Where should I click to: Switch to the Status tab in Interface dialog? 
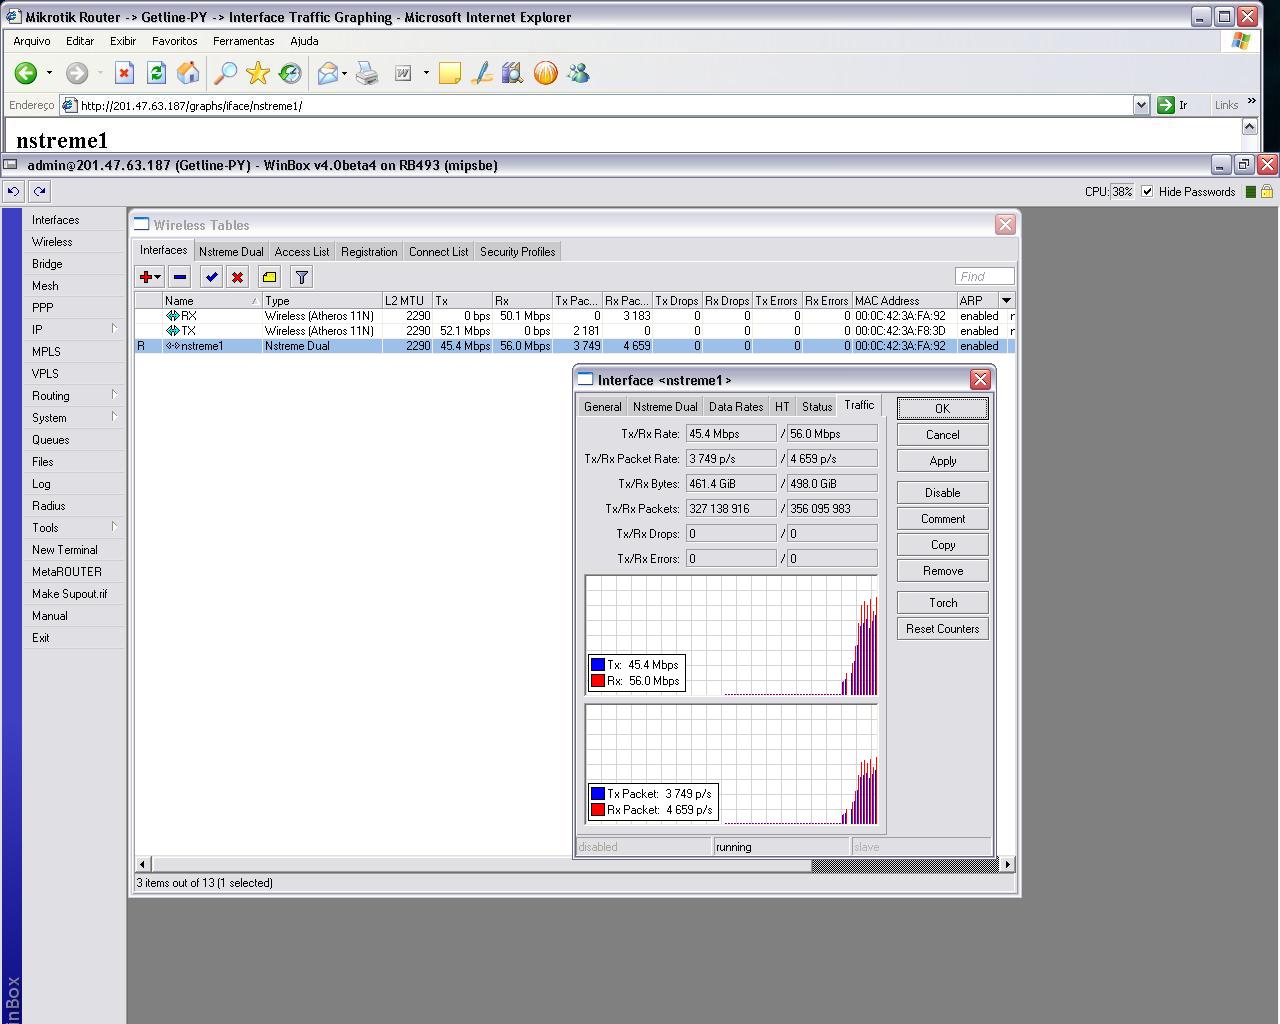[x=817, y=407]
